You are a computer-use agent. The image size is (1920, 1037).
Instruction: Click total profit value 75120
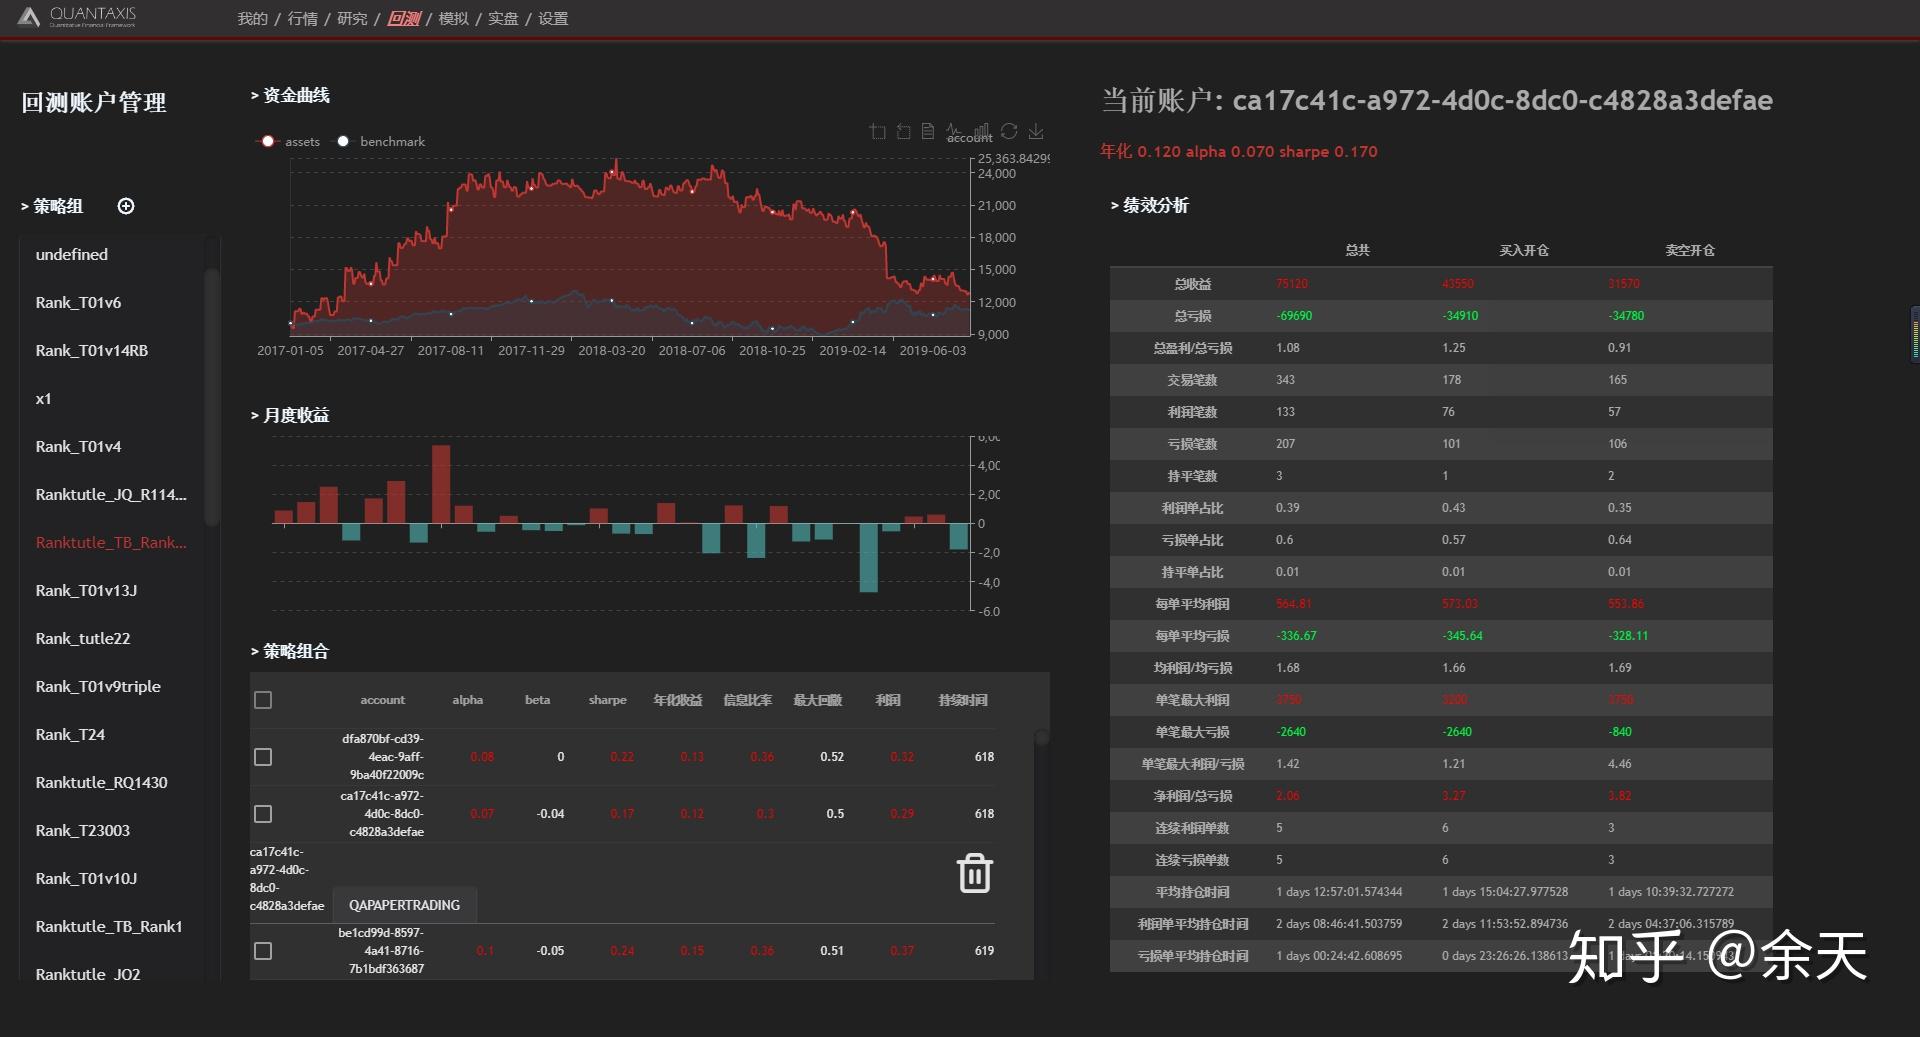click(x=1291, y=284)
